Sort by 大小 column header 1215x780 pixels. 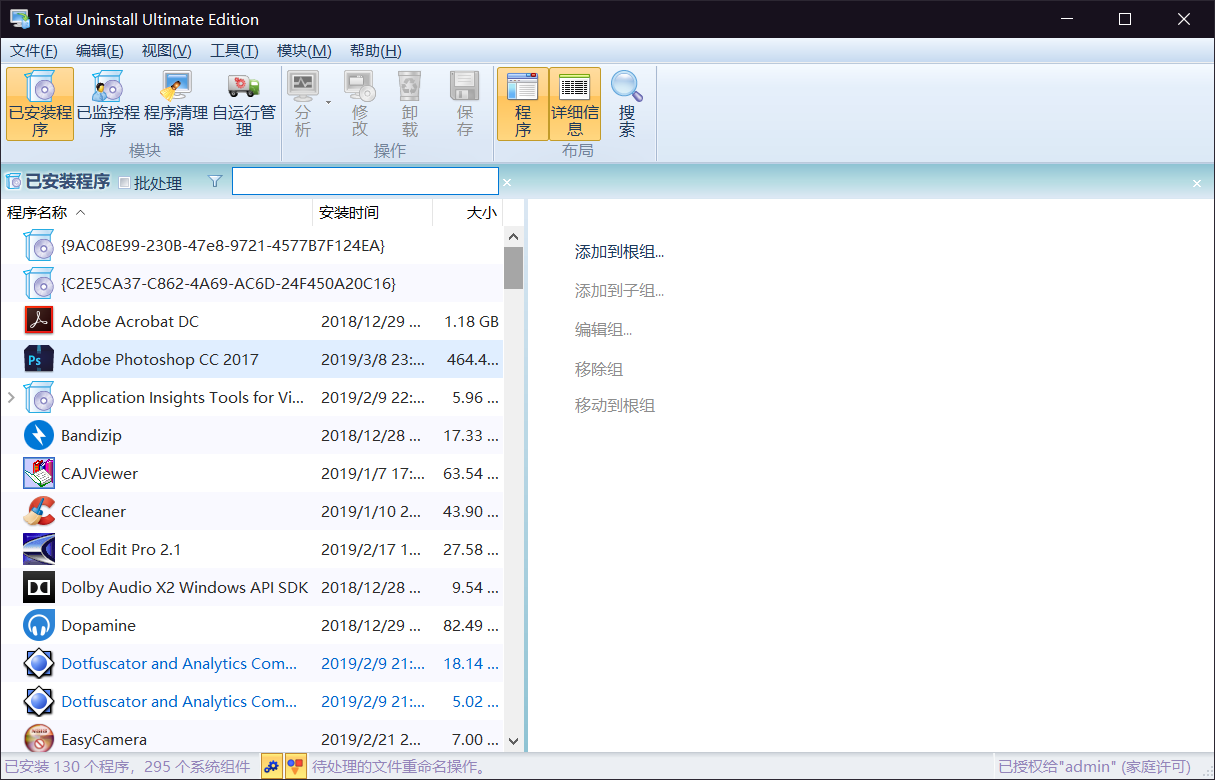(x=468, y=212)
